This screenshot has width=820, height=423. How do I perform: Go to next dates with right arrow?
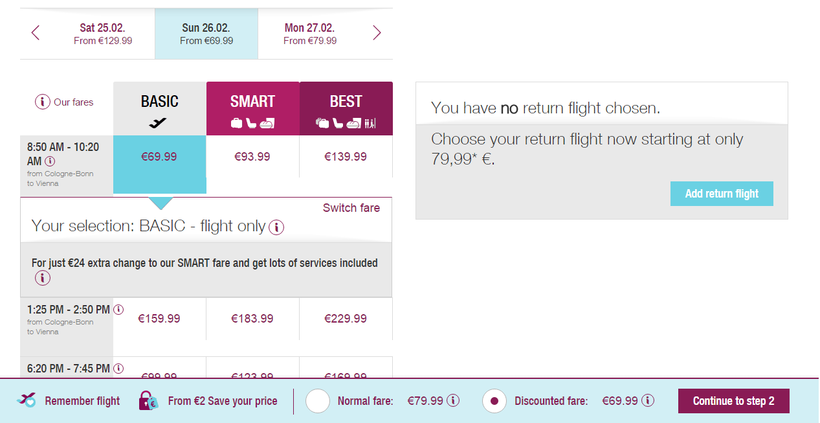[x=377, y=33]
